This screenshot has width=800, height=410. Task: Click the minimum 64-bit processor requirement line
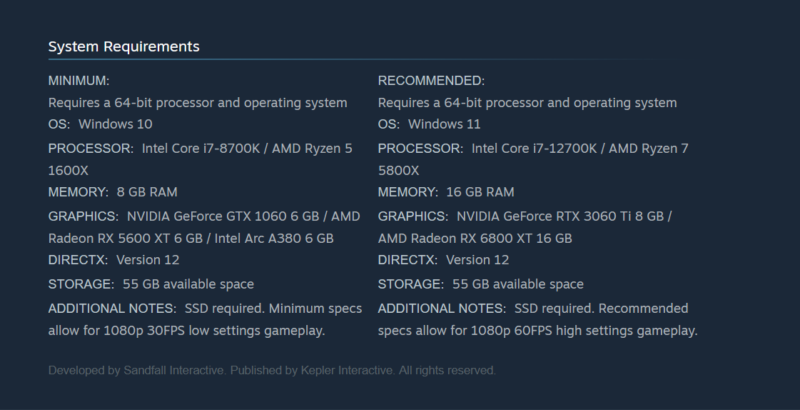click(198, 103)
